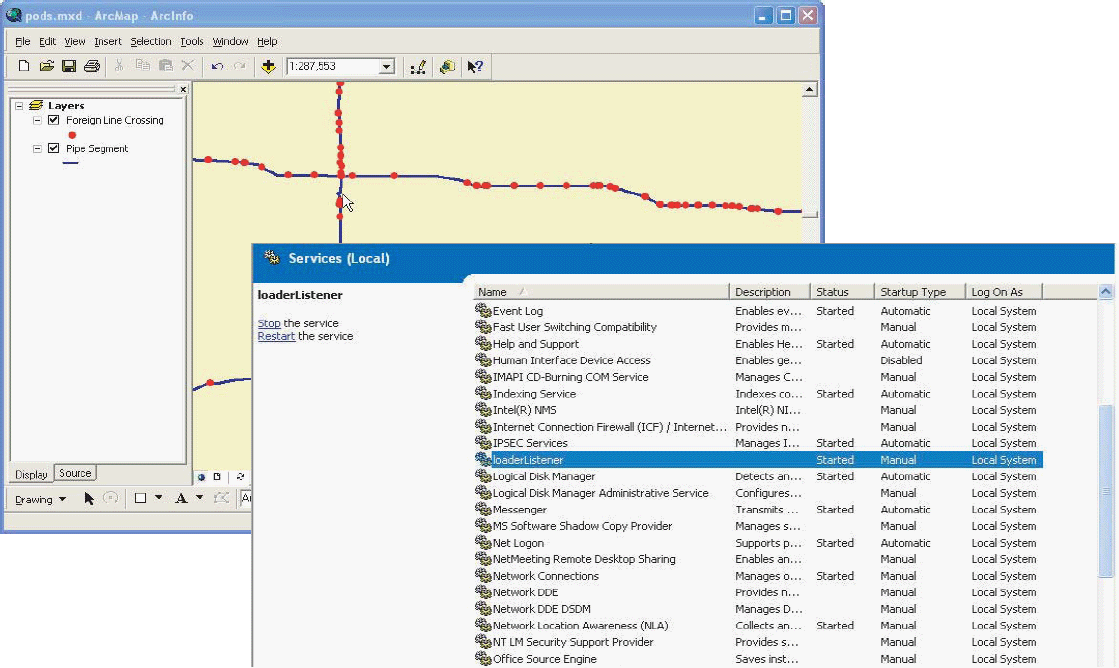Save the map with the floppy disk icon
1119x668 pixels.
pos(69,66)
